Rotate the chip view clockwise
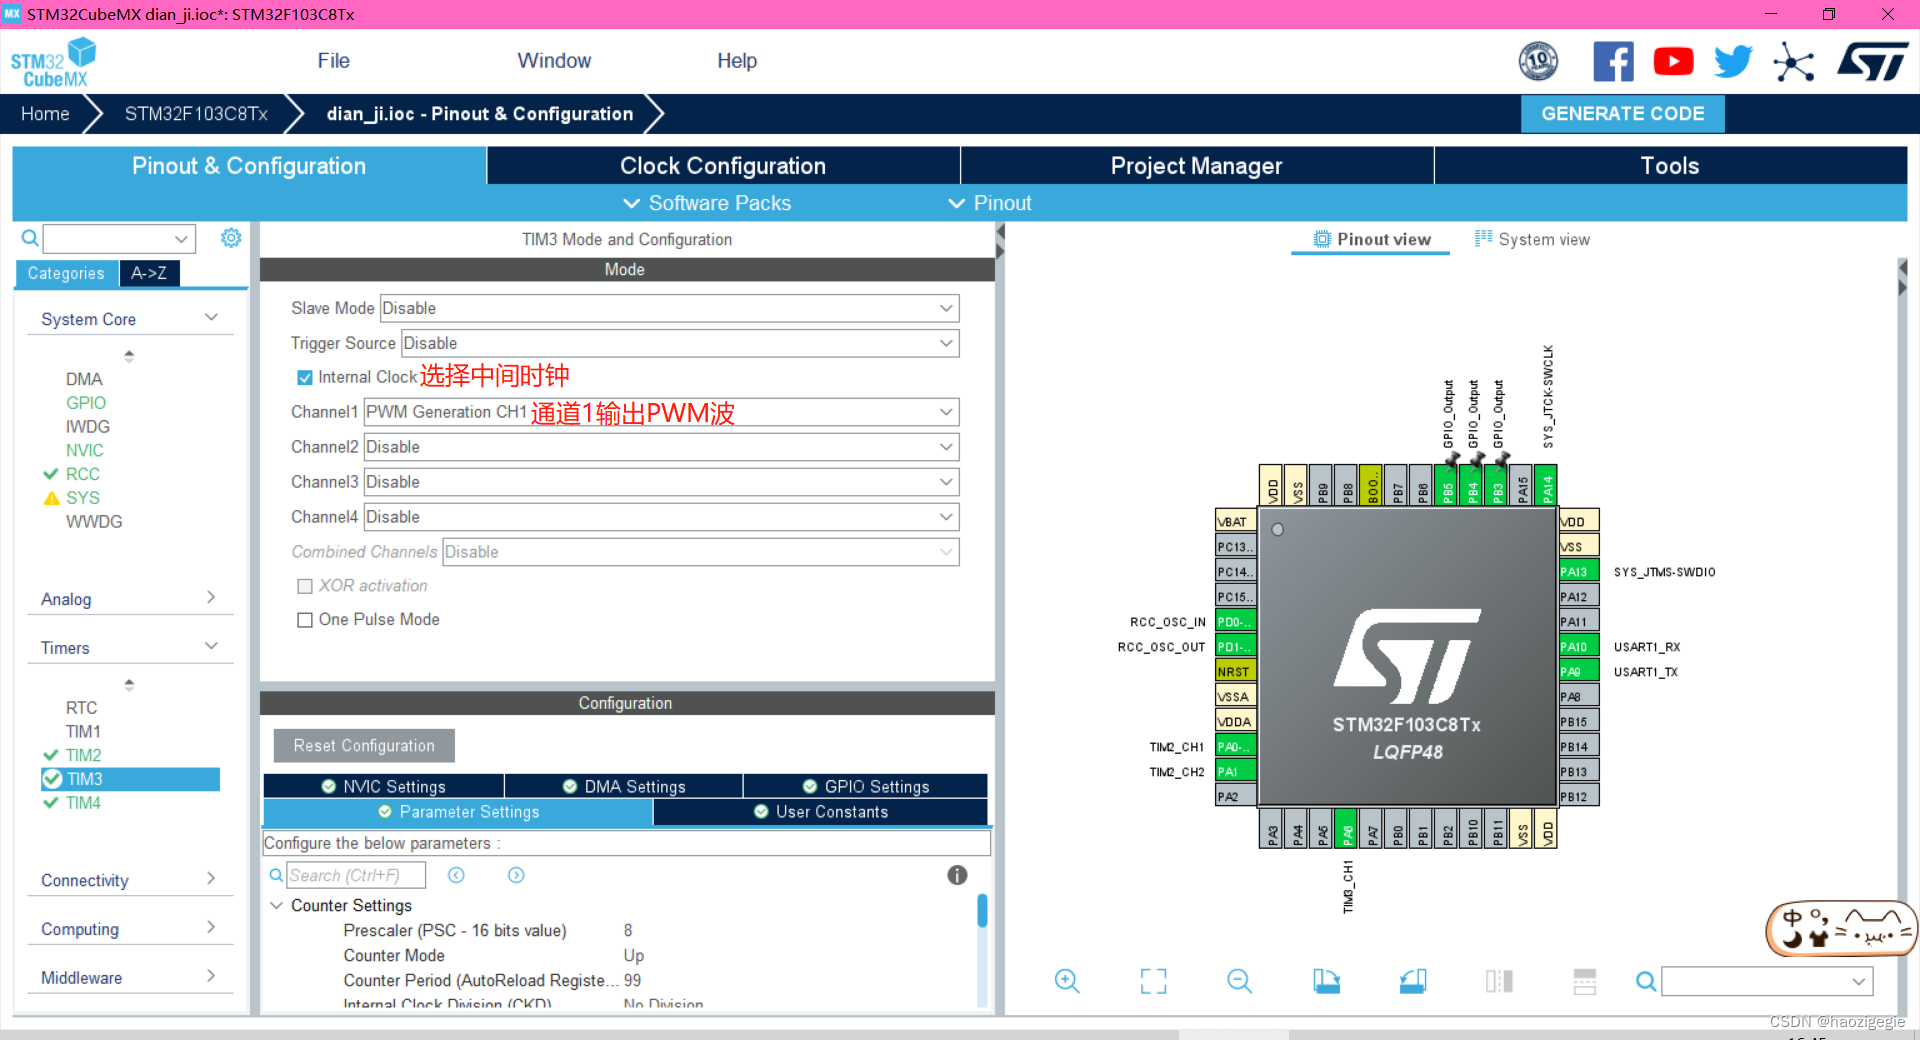Screen dimensions: 1920x1040 click(x=1326, y=981)
